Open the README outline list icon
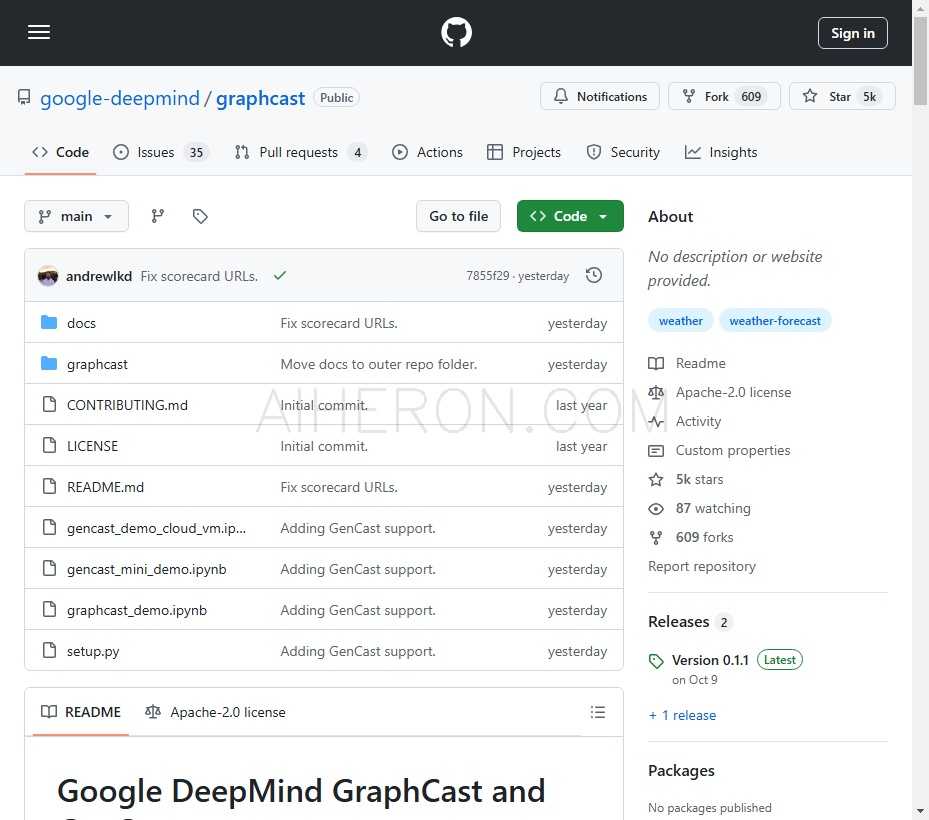Viewport: 929px width, 820px height. tap(598, 712)
